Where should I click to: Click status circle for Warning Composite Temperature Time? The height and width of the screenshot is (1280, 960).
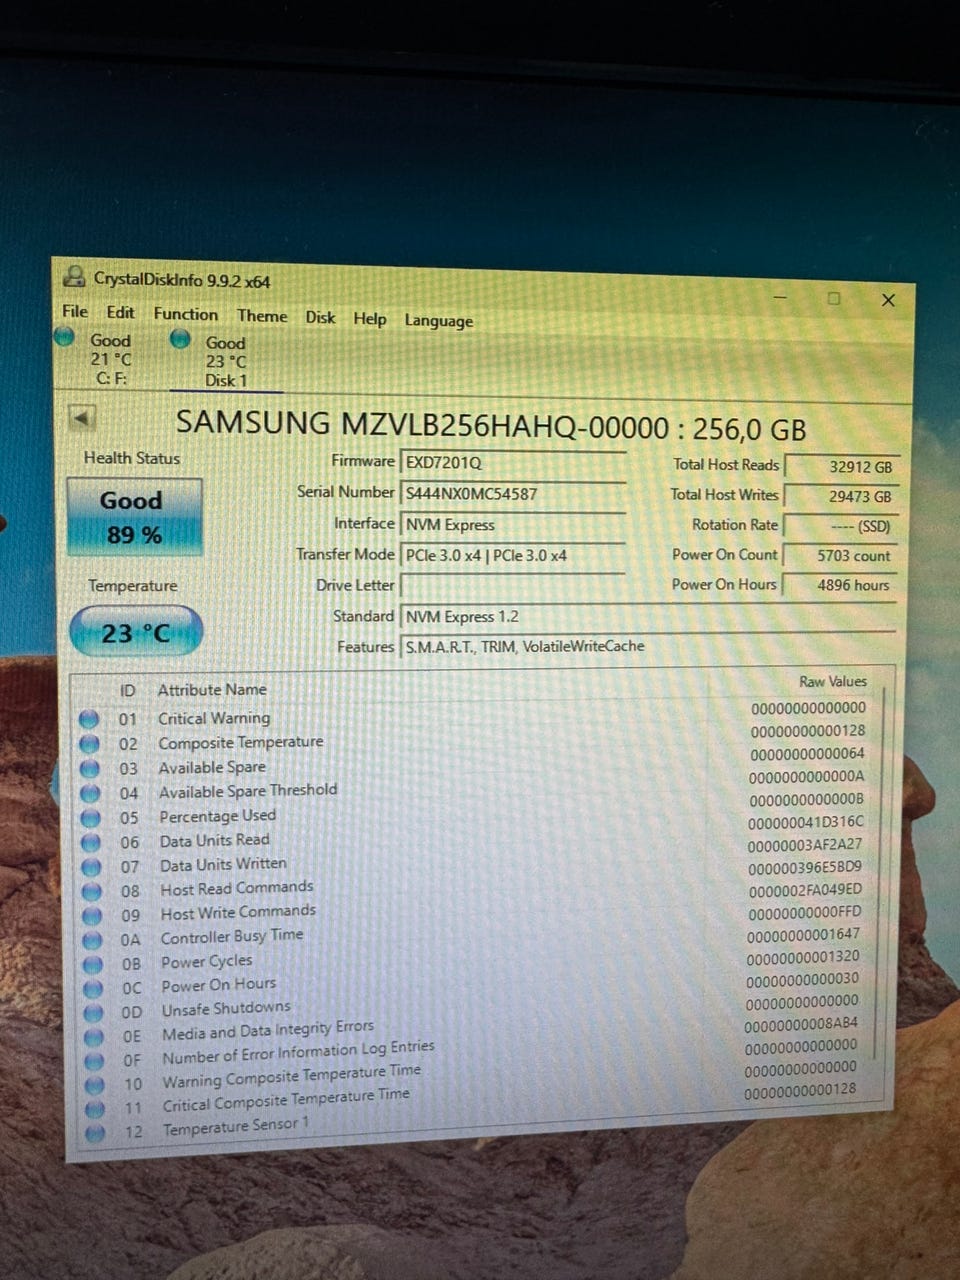click(95, 1084)
